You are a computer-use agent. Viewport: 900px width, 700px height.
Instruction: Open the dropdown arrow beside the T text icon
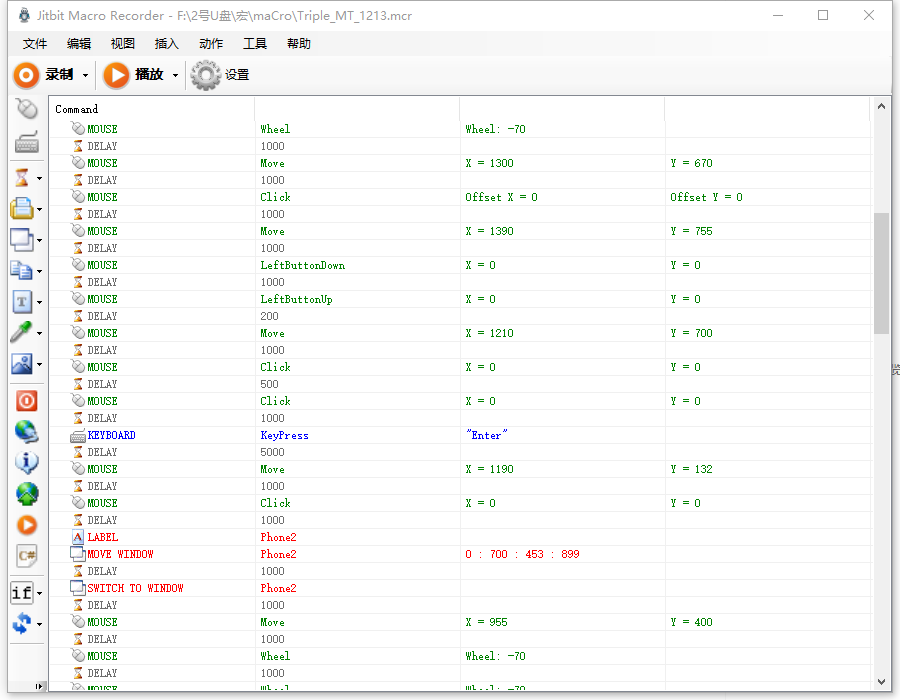[x=39, y=302]
